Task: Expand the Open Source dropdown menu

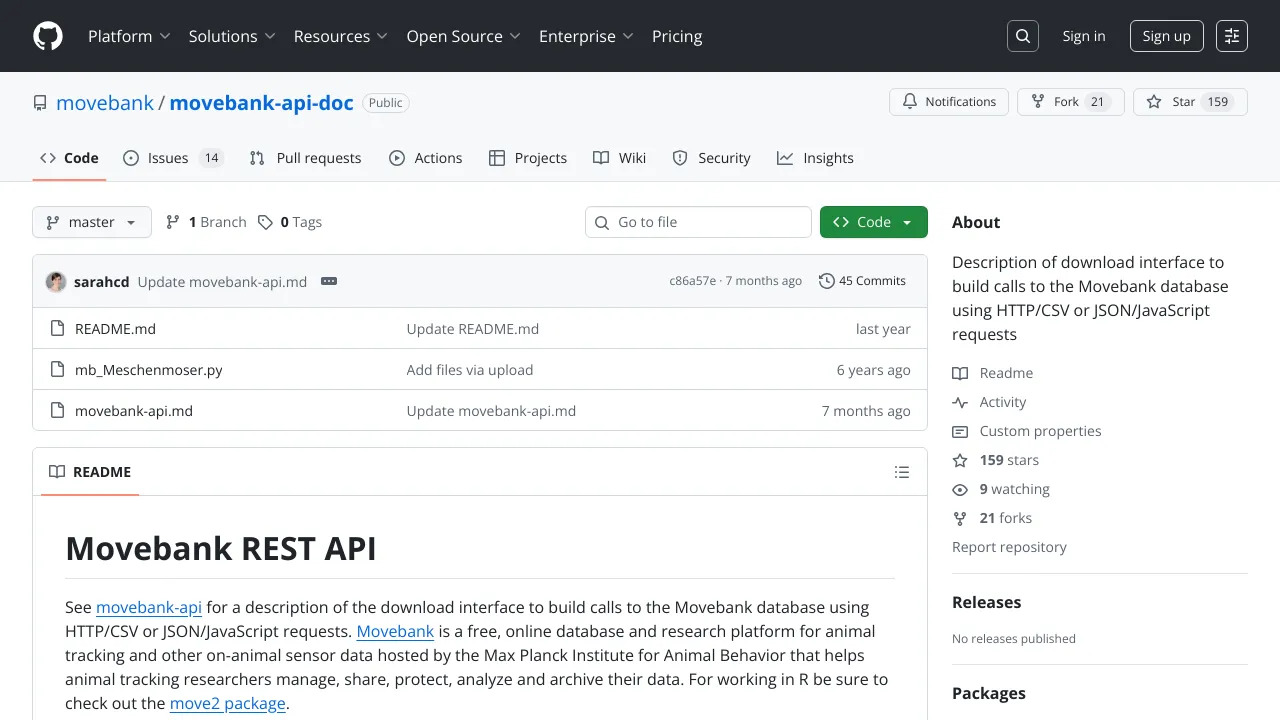Action: (463, 36)
